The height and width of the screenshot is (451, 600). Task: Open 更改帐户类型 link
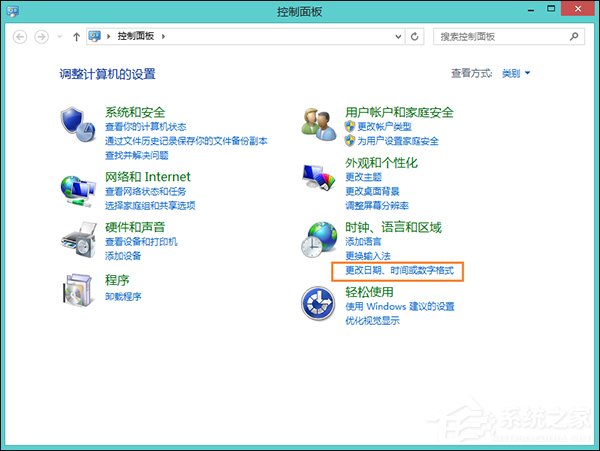pyautogui.click(x=385, y=127)
